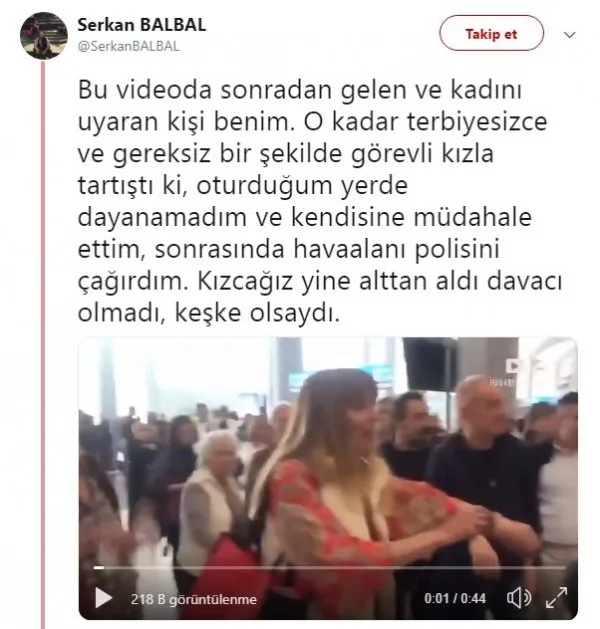The image size is (600, 629).
Task: Open the Serkan BALBAL display name link
Action: (142, 25)
